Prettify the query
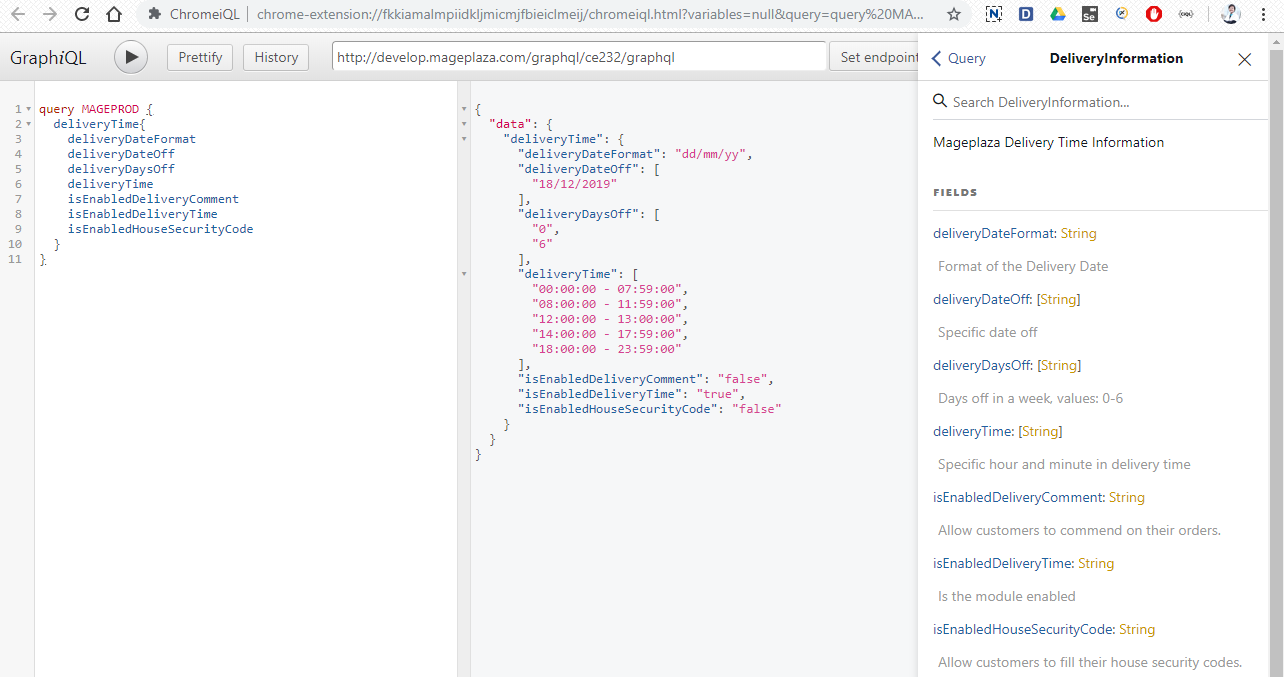The width and height of the screenshot is (1284, 677). point(200,57)
